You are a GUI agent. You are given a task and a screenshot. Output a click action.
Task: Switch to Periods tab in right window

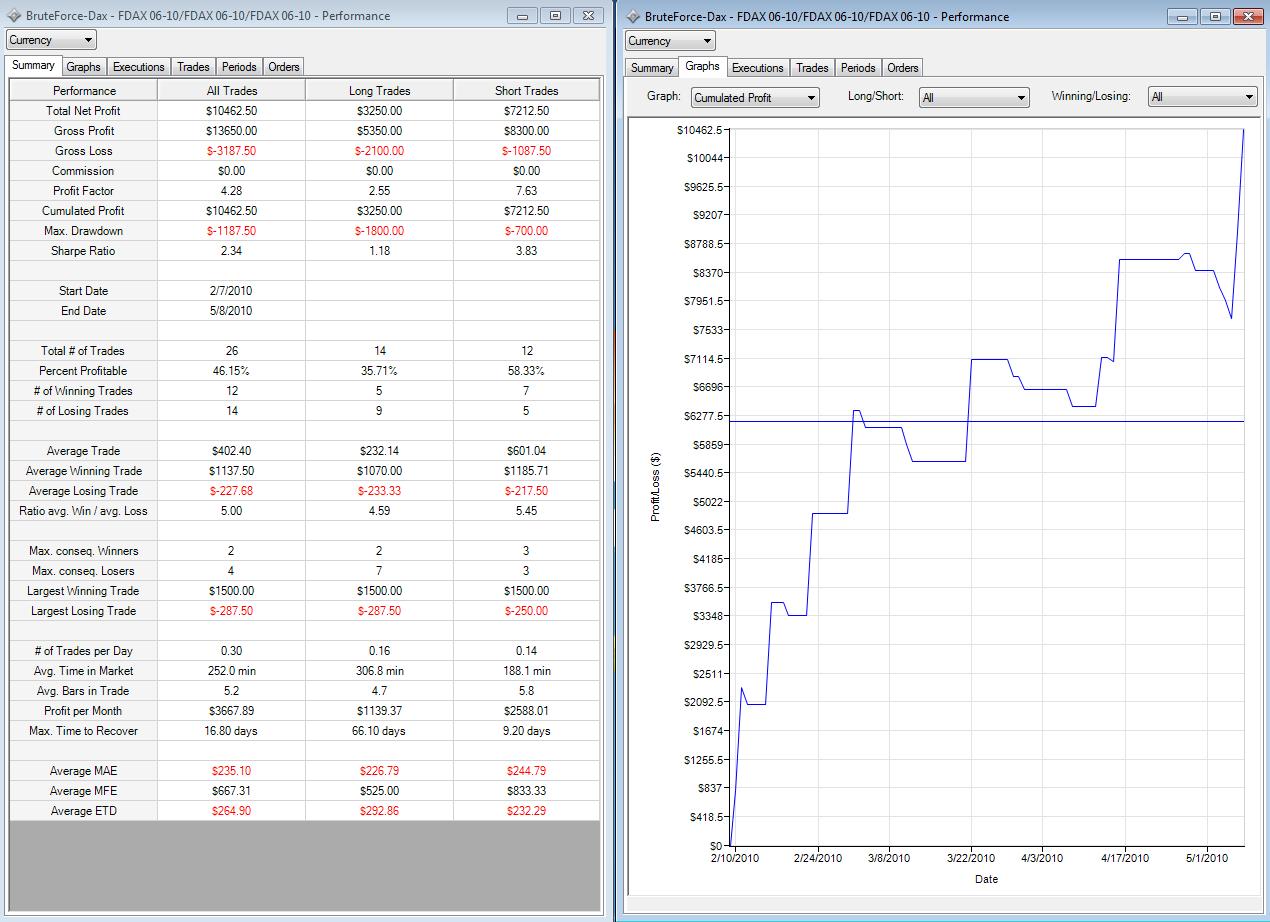[x=858, y=68]
